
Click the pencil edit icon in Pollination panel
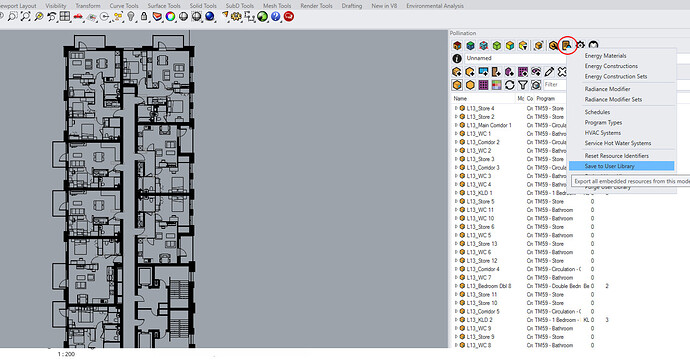click(x=549, y=72)
